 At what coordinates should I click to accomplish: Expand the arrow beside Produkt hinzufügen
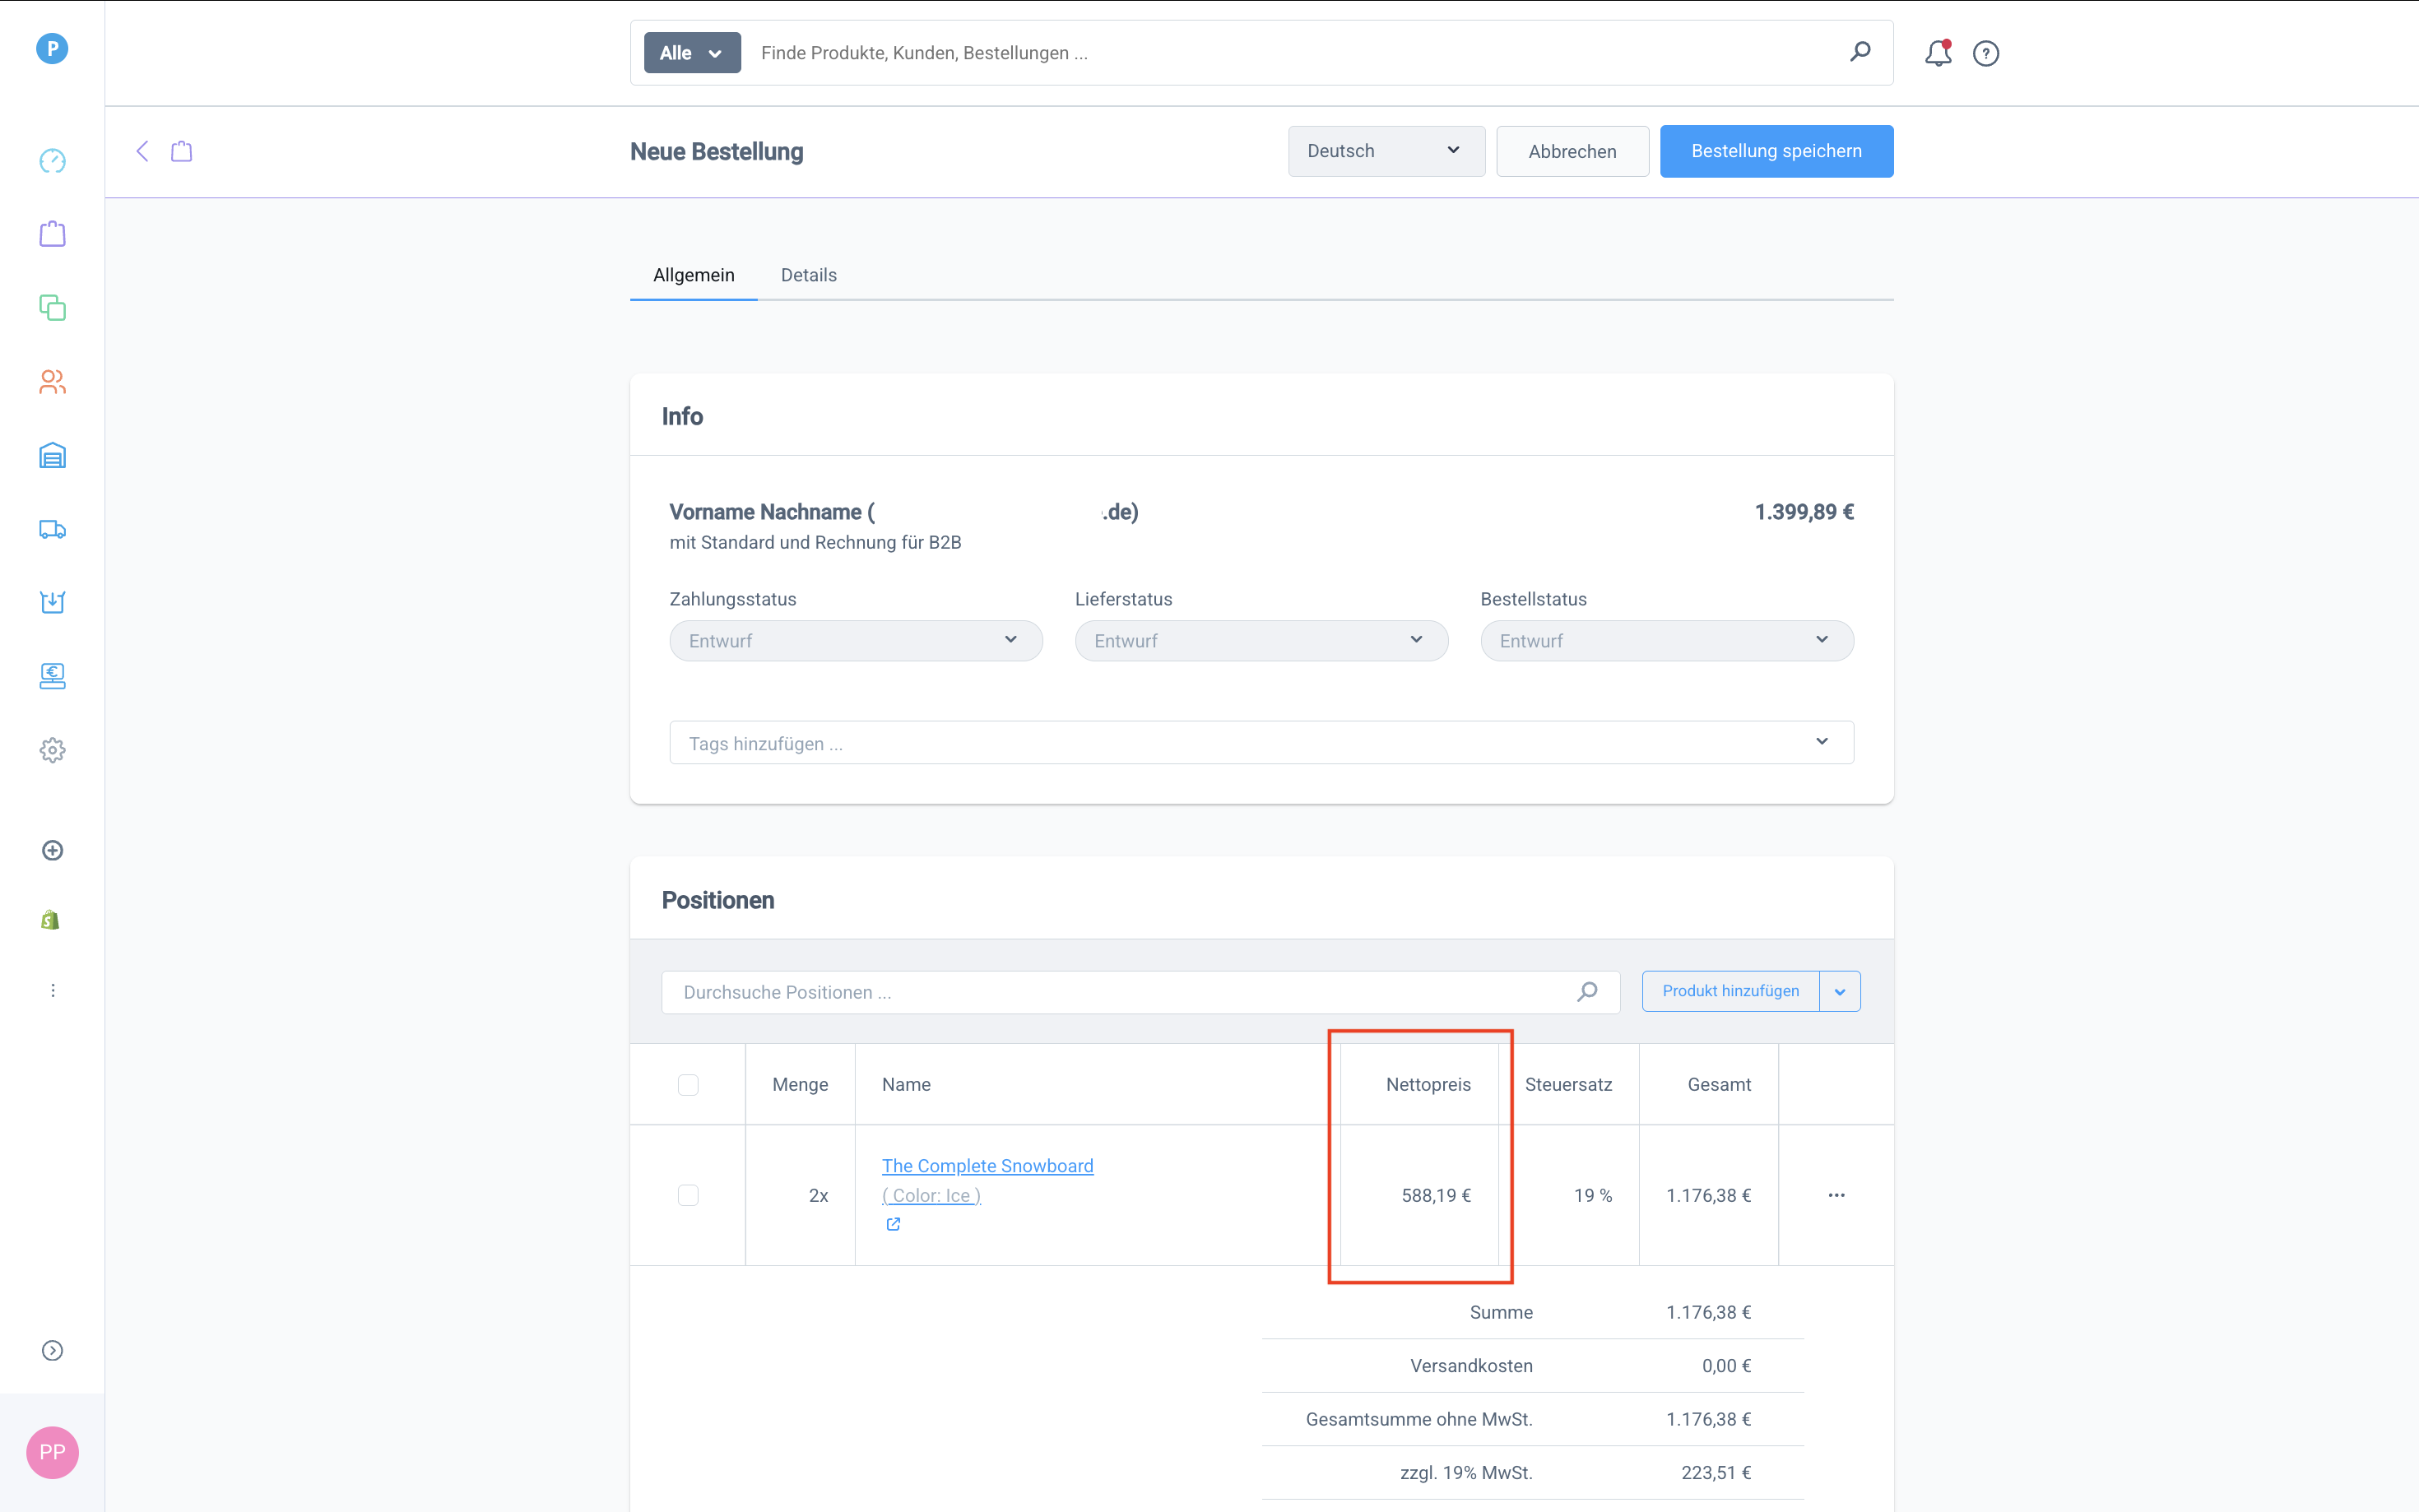point(1839,991)
